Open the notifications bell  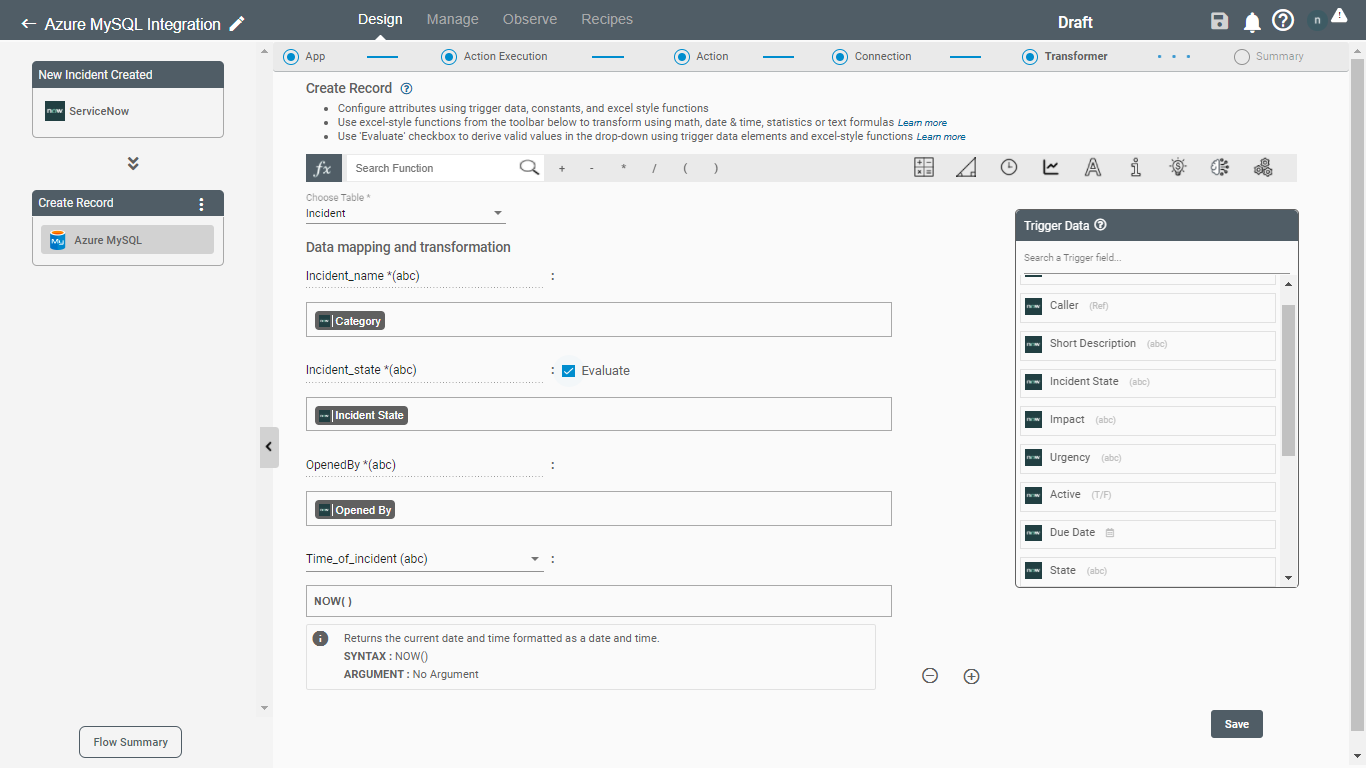pyautogui.click(x=1252, y=22)
